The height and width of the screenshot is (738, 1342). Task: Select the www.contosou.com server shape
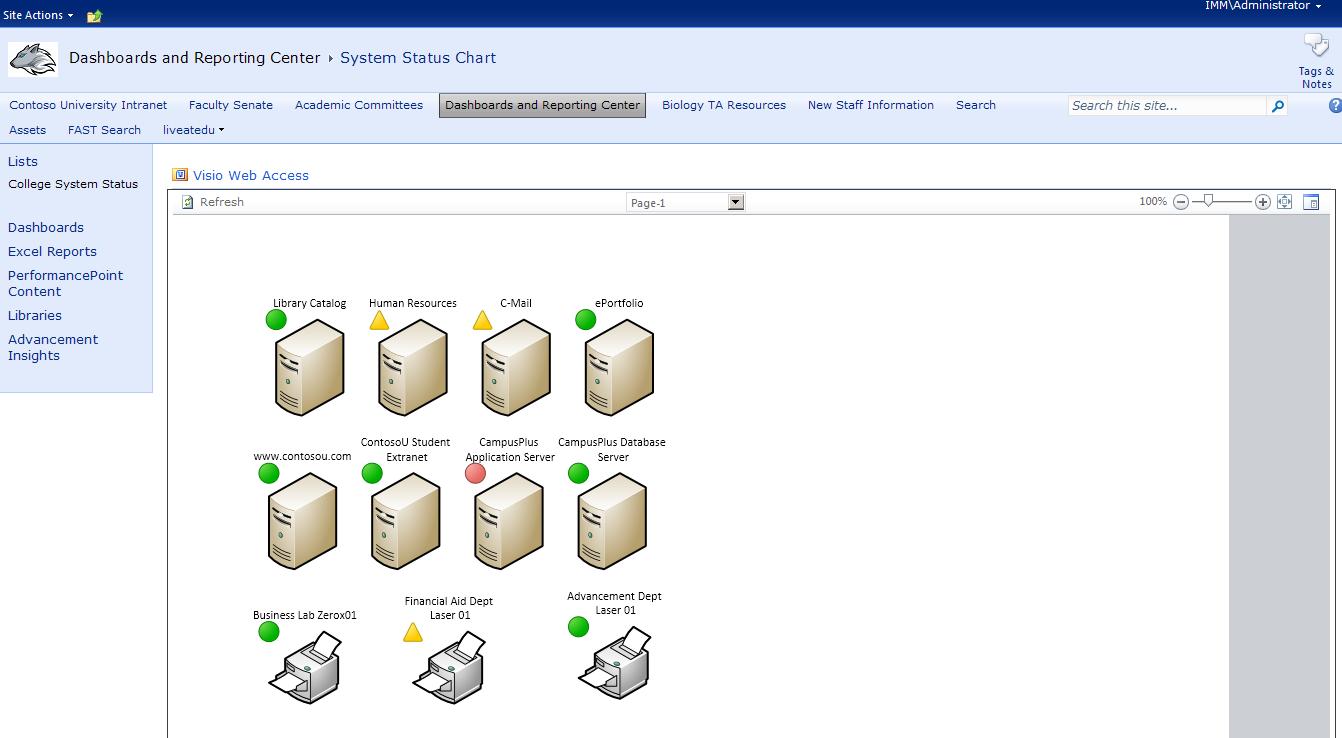coord(303,521)
